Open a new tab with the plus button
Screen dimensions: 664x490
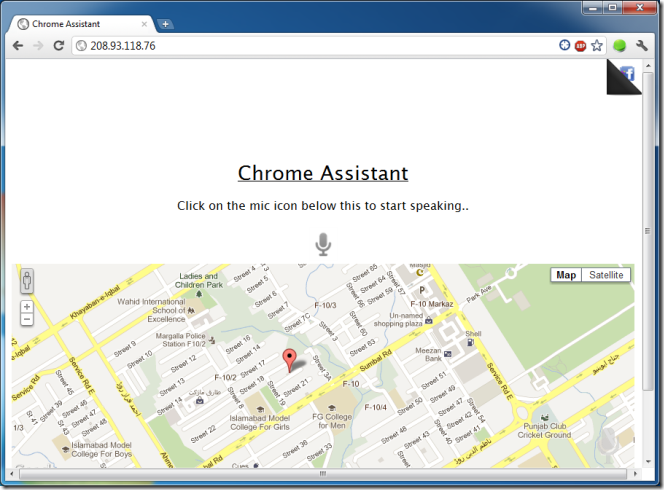pyautogui.click(x=165, y=24)
